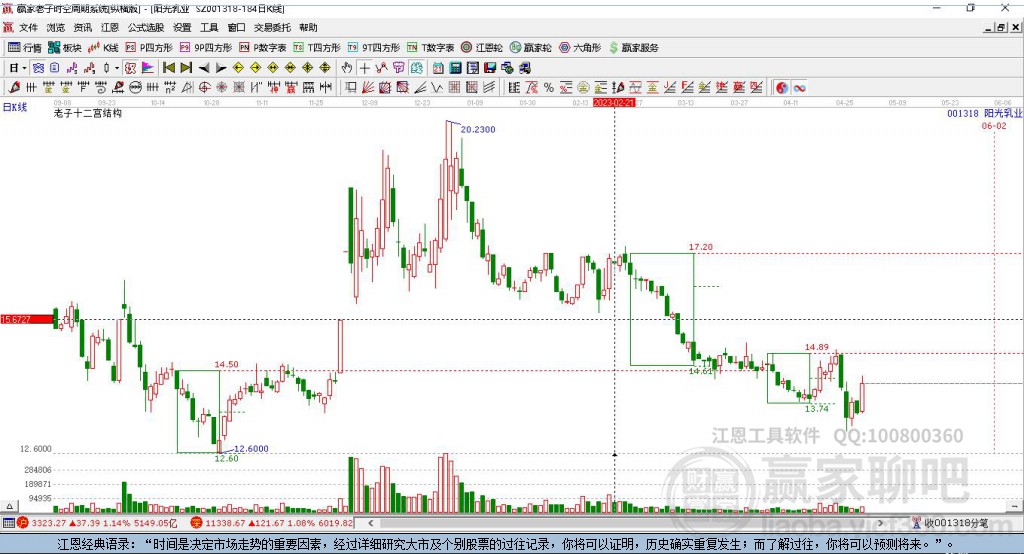The height and width of the screenshot is (554, 1024).
Task: Click the 20.2300 peak price label
Action: tap(477, 129)
